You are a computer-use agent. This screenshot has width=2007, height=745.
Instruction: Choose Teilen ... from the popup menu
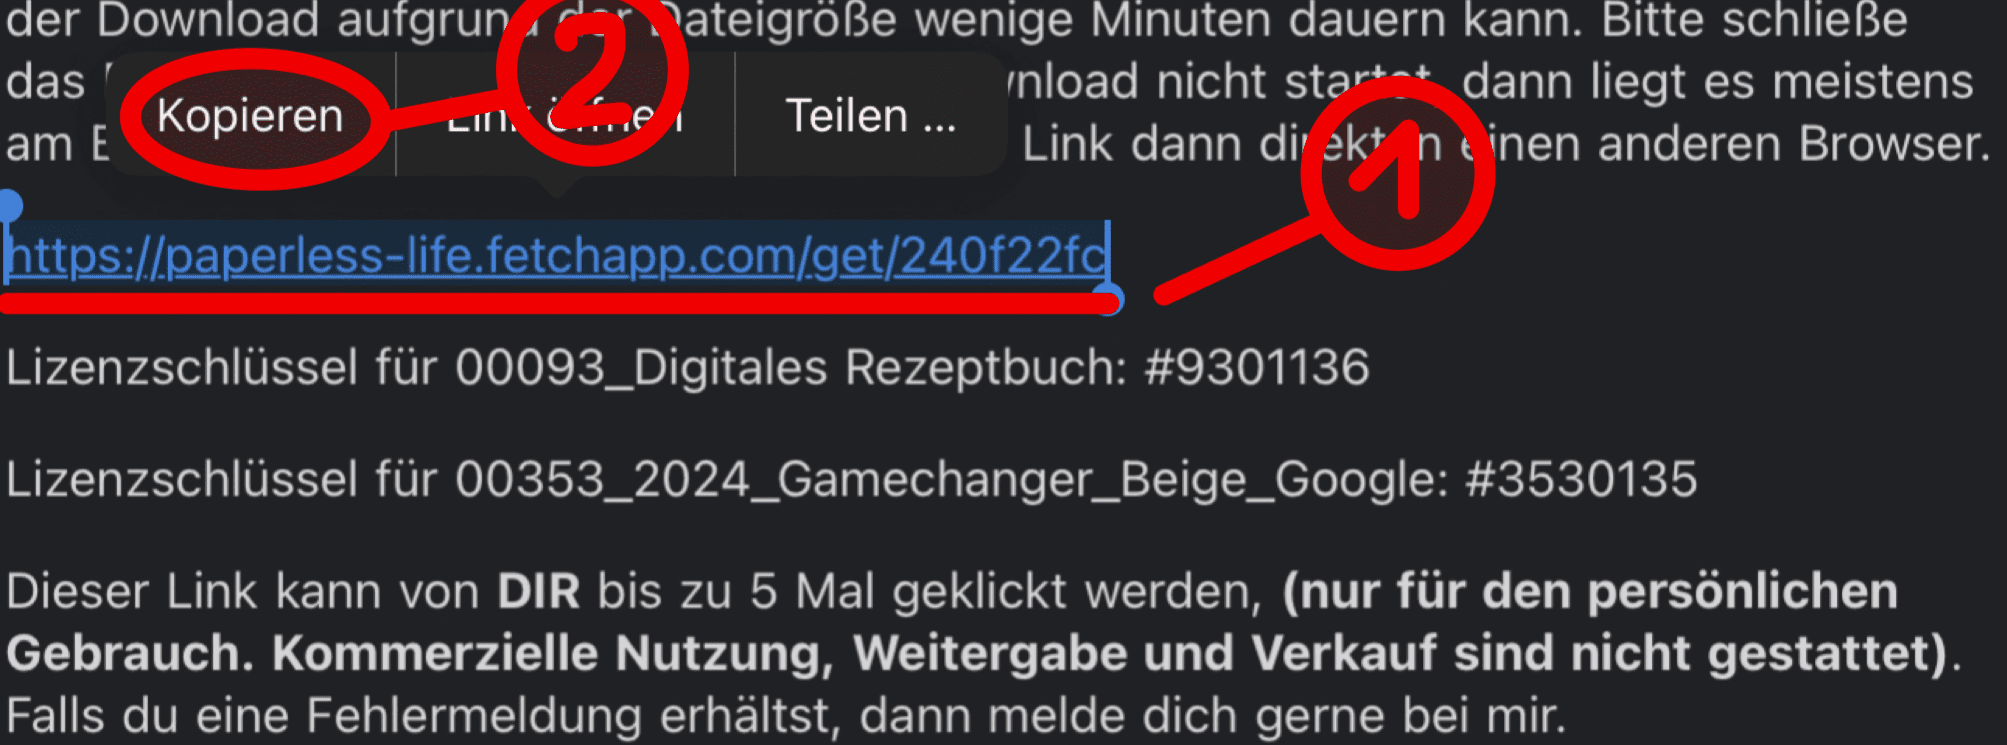coord(871,116)
